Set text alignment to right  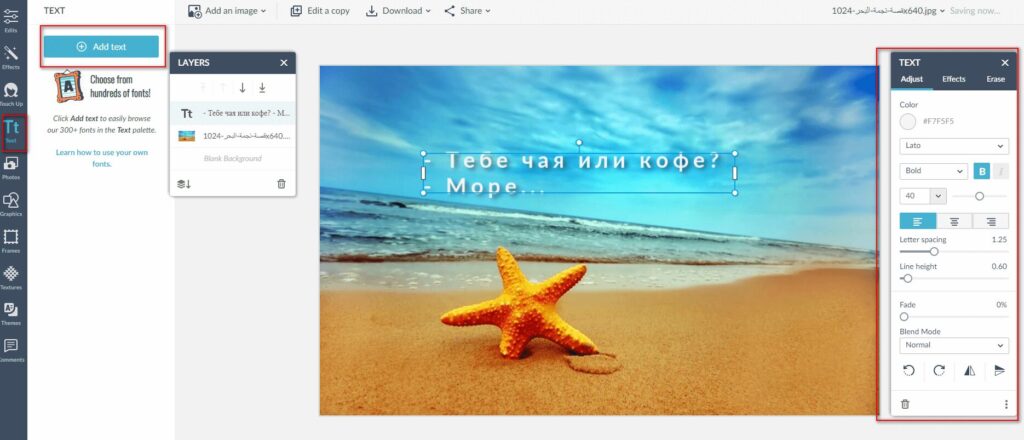point(990,221)
